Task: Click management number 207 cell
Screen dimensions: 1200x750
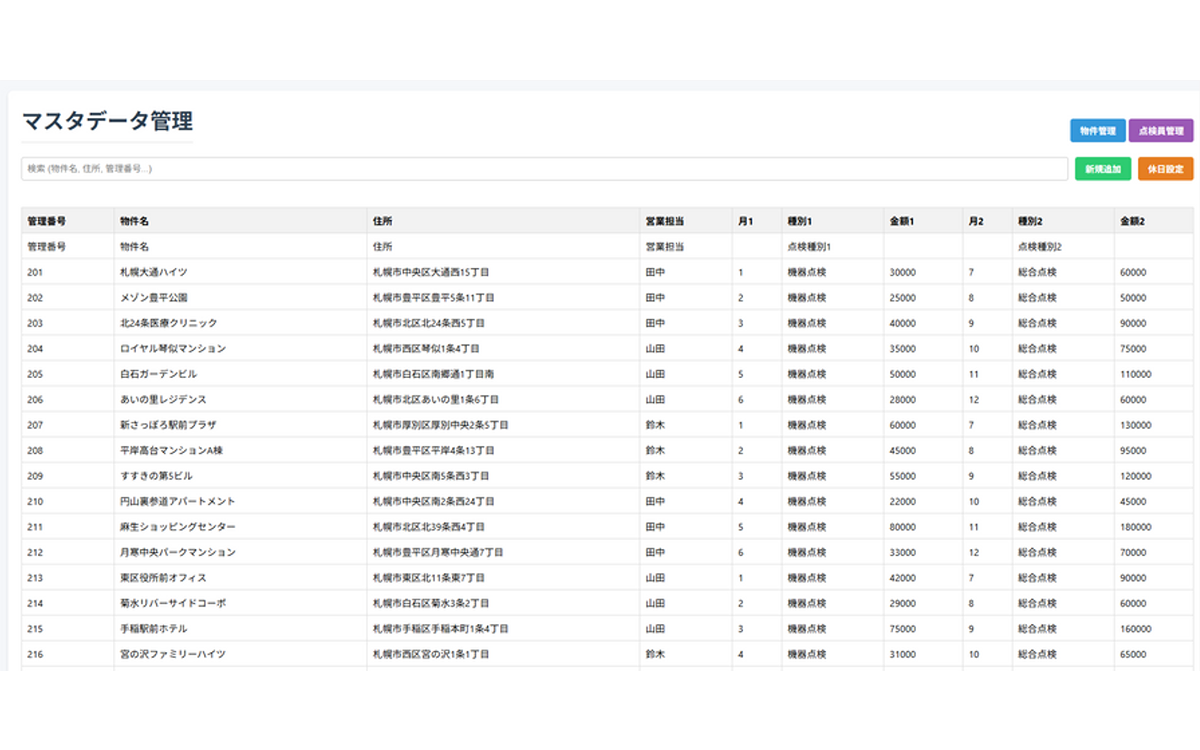Action: click(x=36, y=425)
